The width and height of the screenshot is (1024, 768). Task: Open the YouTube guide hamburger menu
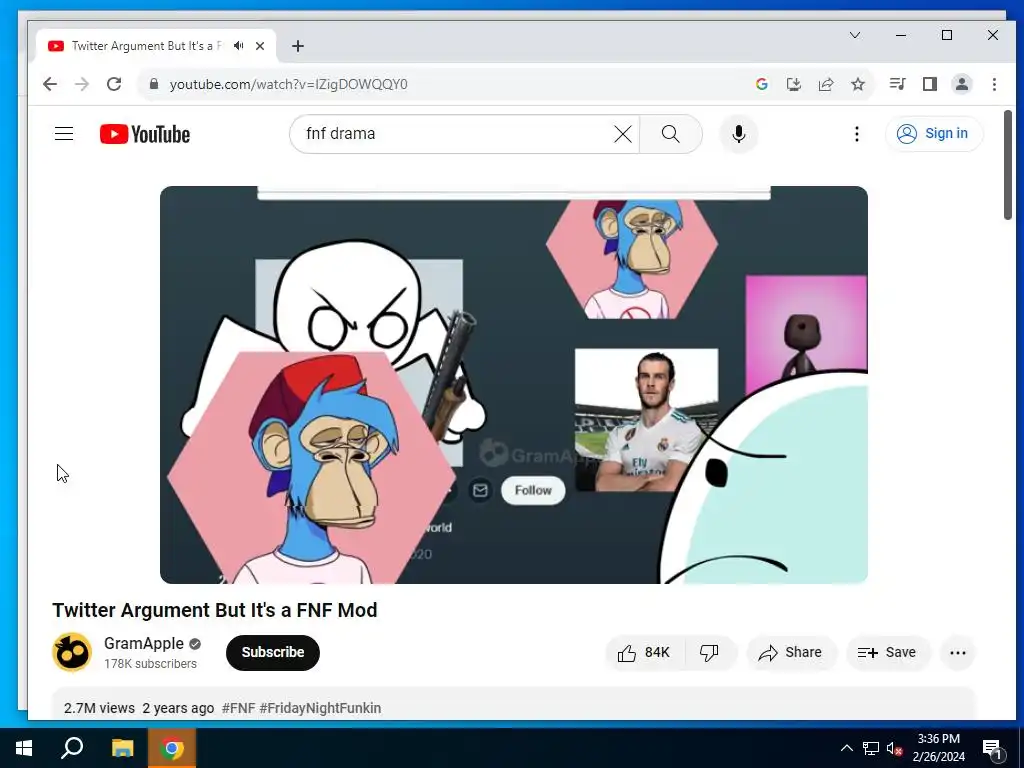[x=64, y=134]
